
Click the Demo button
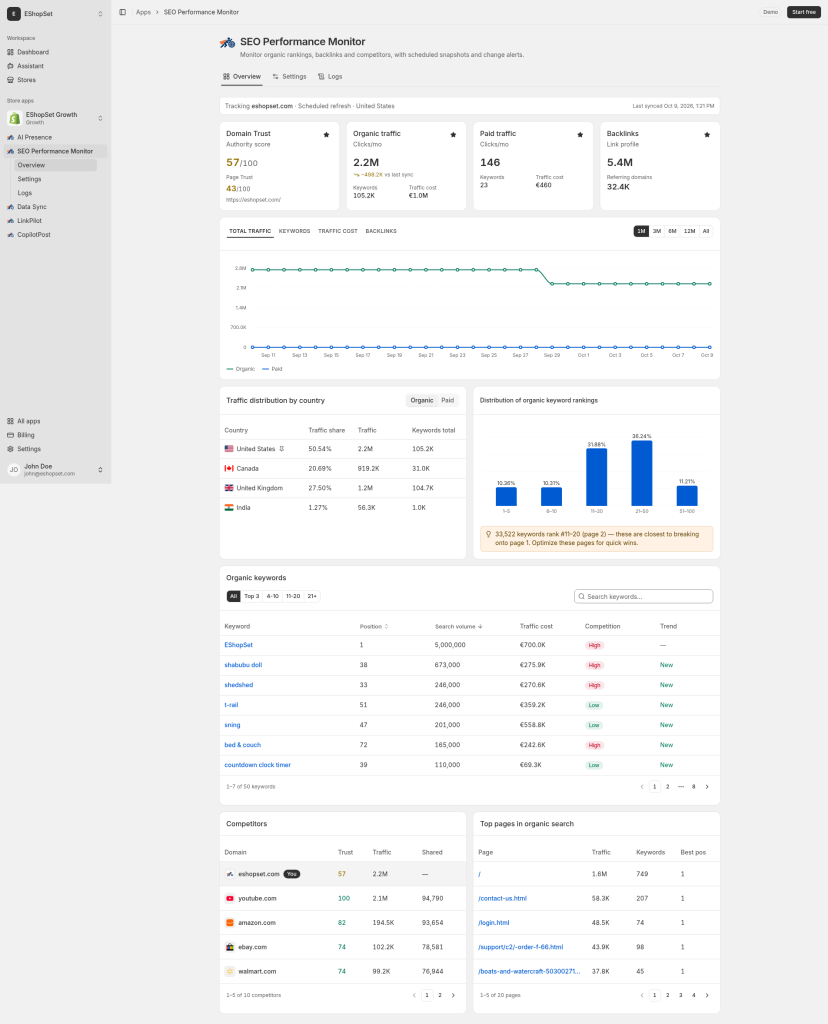coord(771,12)
